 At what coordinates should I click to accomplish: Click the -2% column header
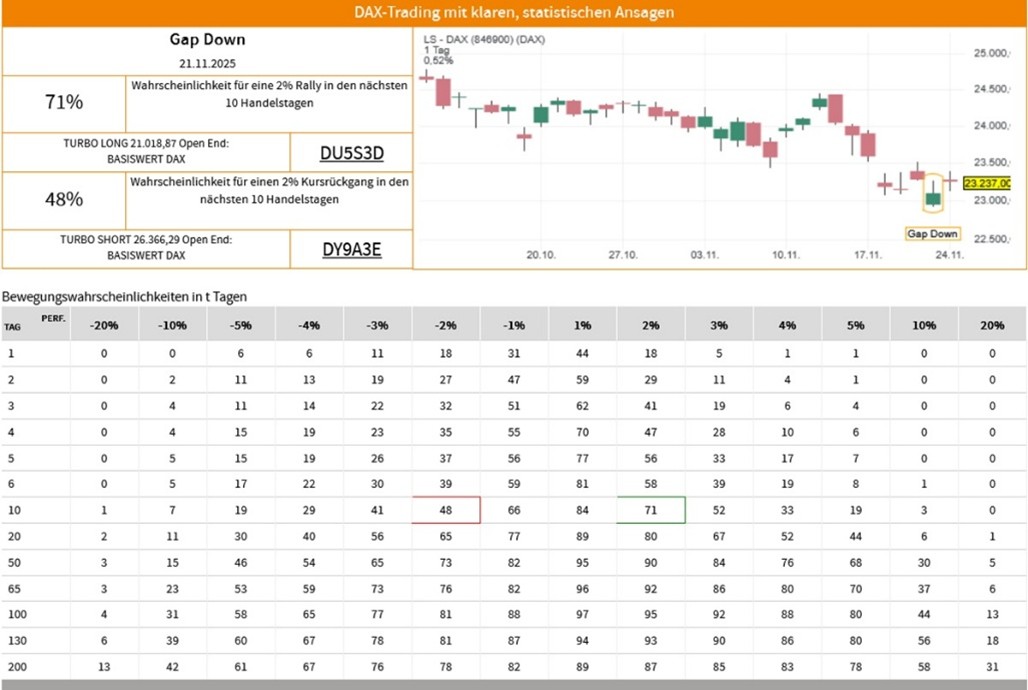point(446,325)
